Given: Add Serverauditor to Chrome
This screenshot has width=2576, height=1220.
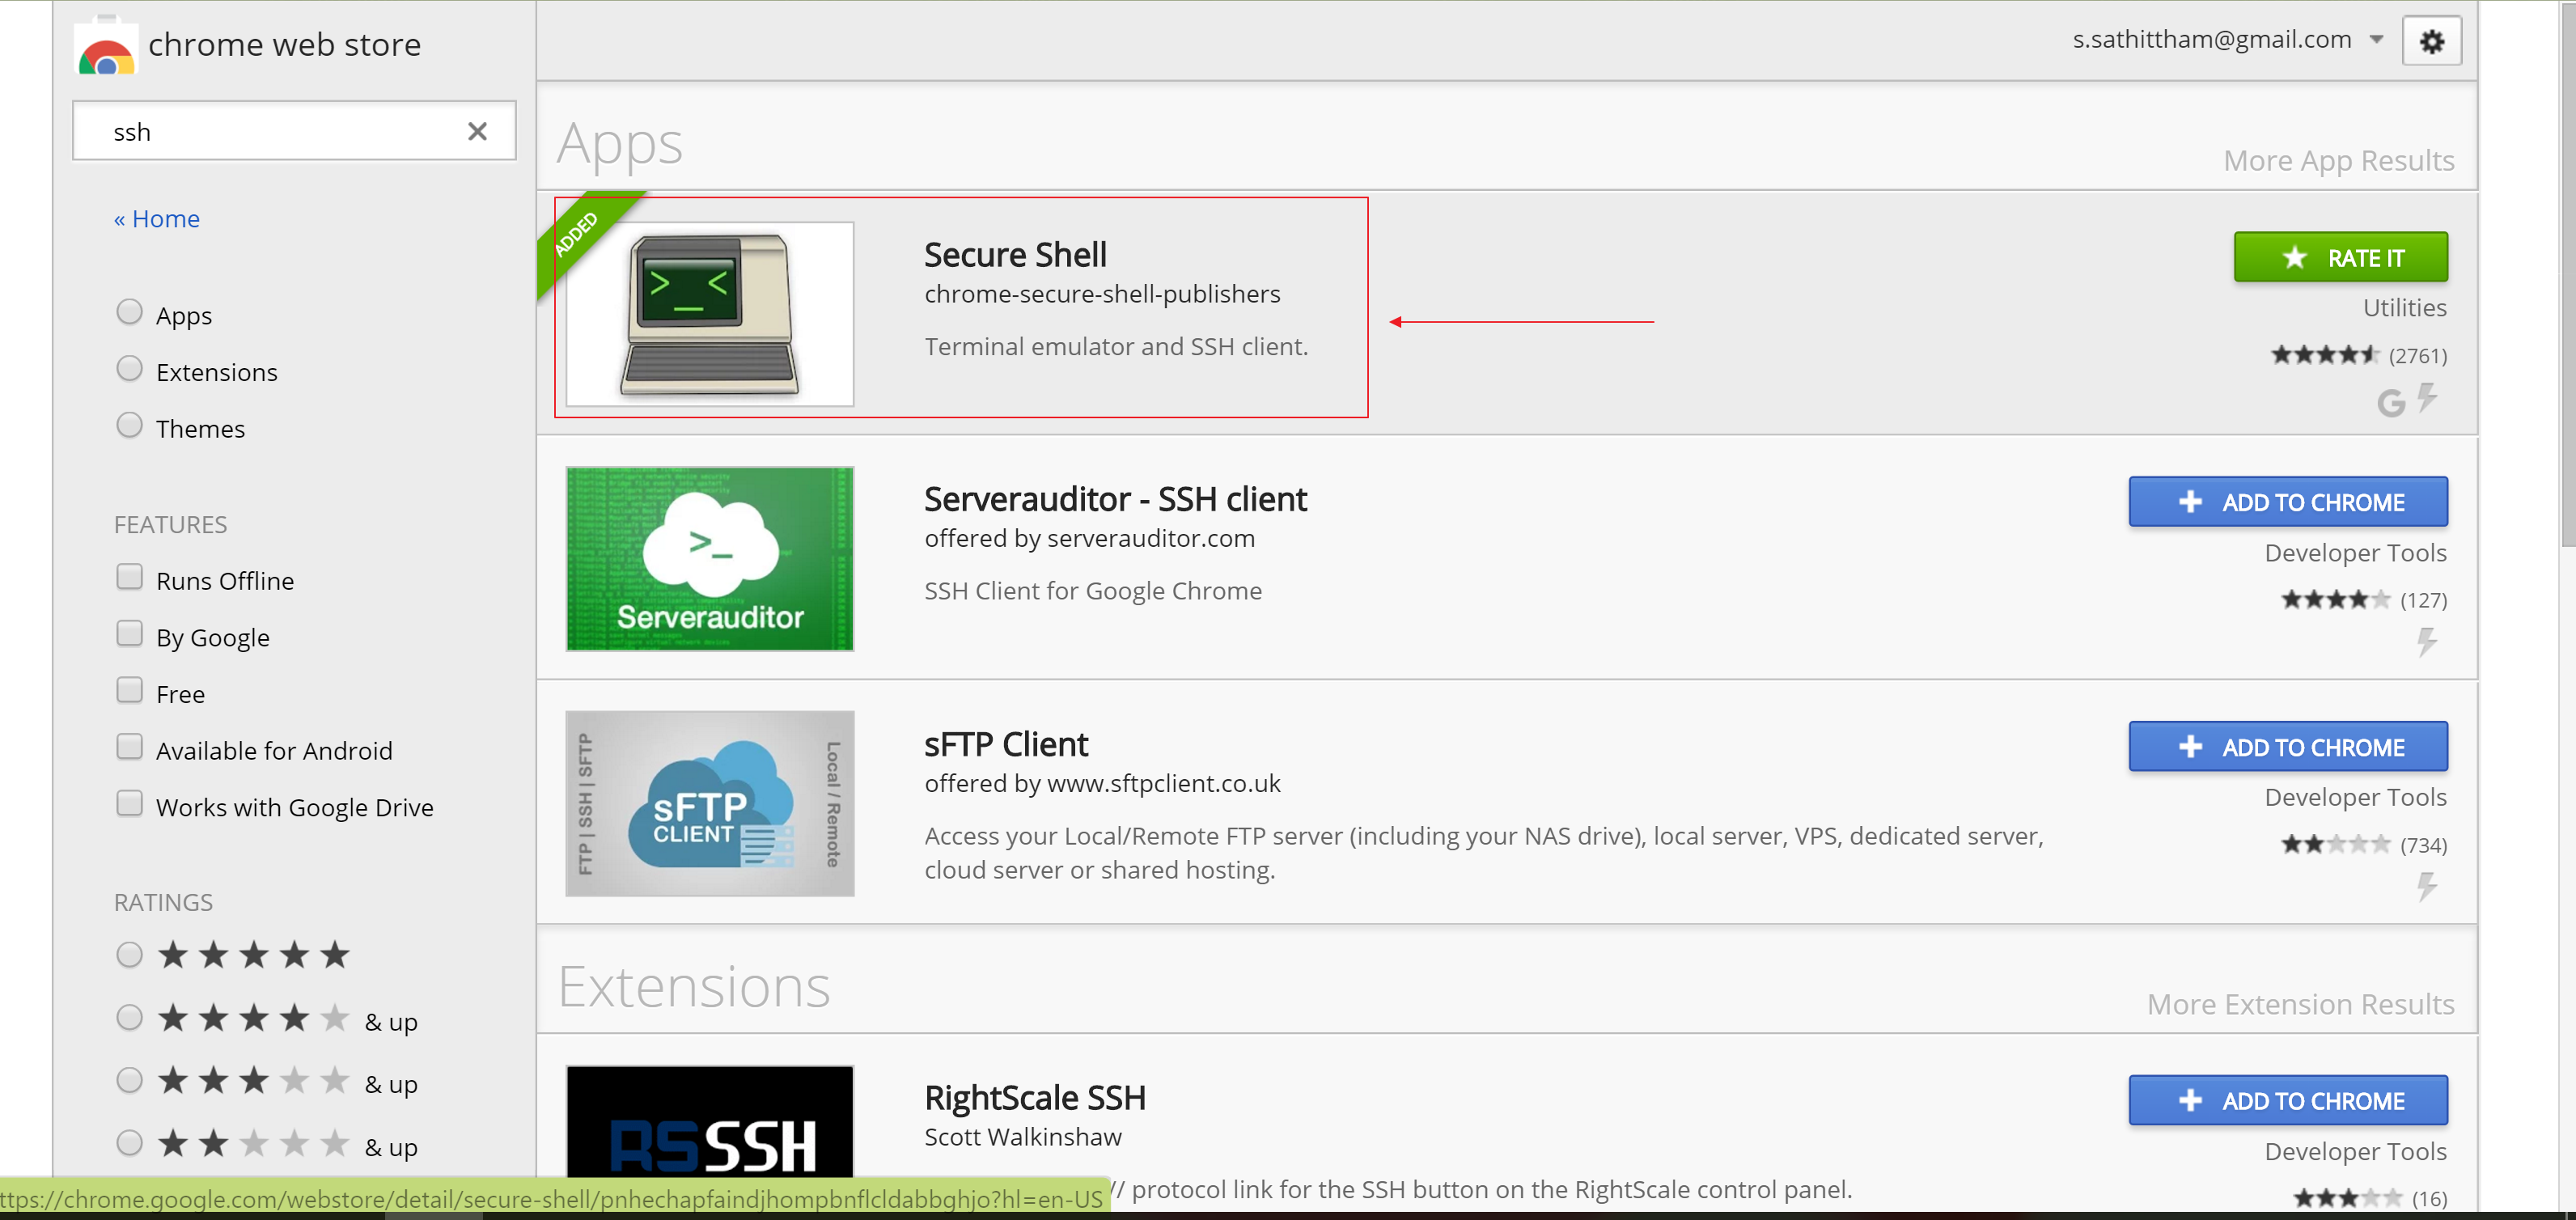Looking at the screenshot, I should click(x=2288, y=501).
